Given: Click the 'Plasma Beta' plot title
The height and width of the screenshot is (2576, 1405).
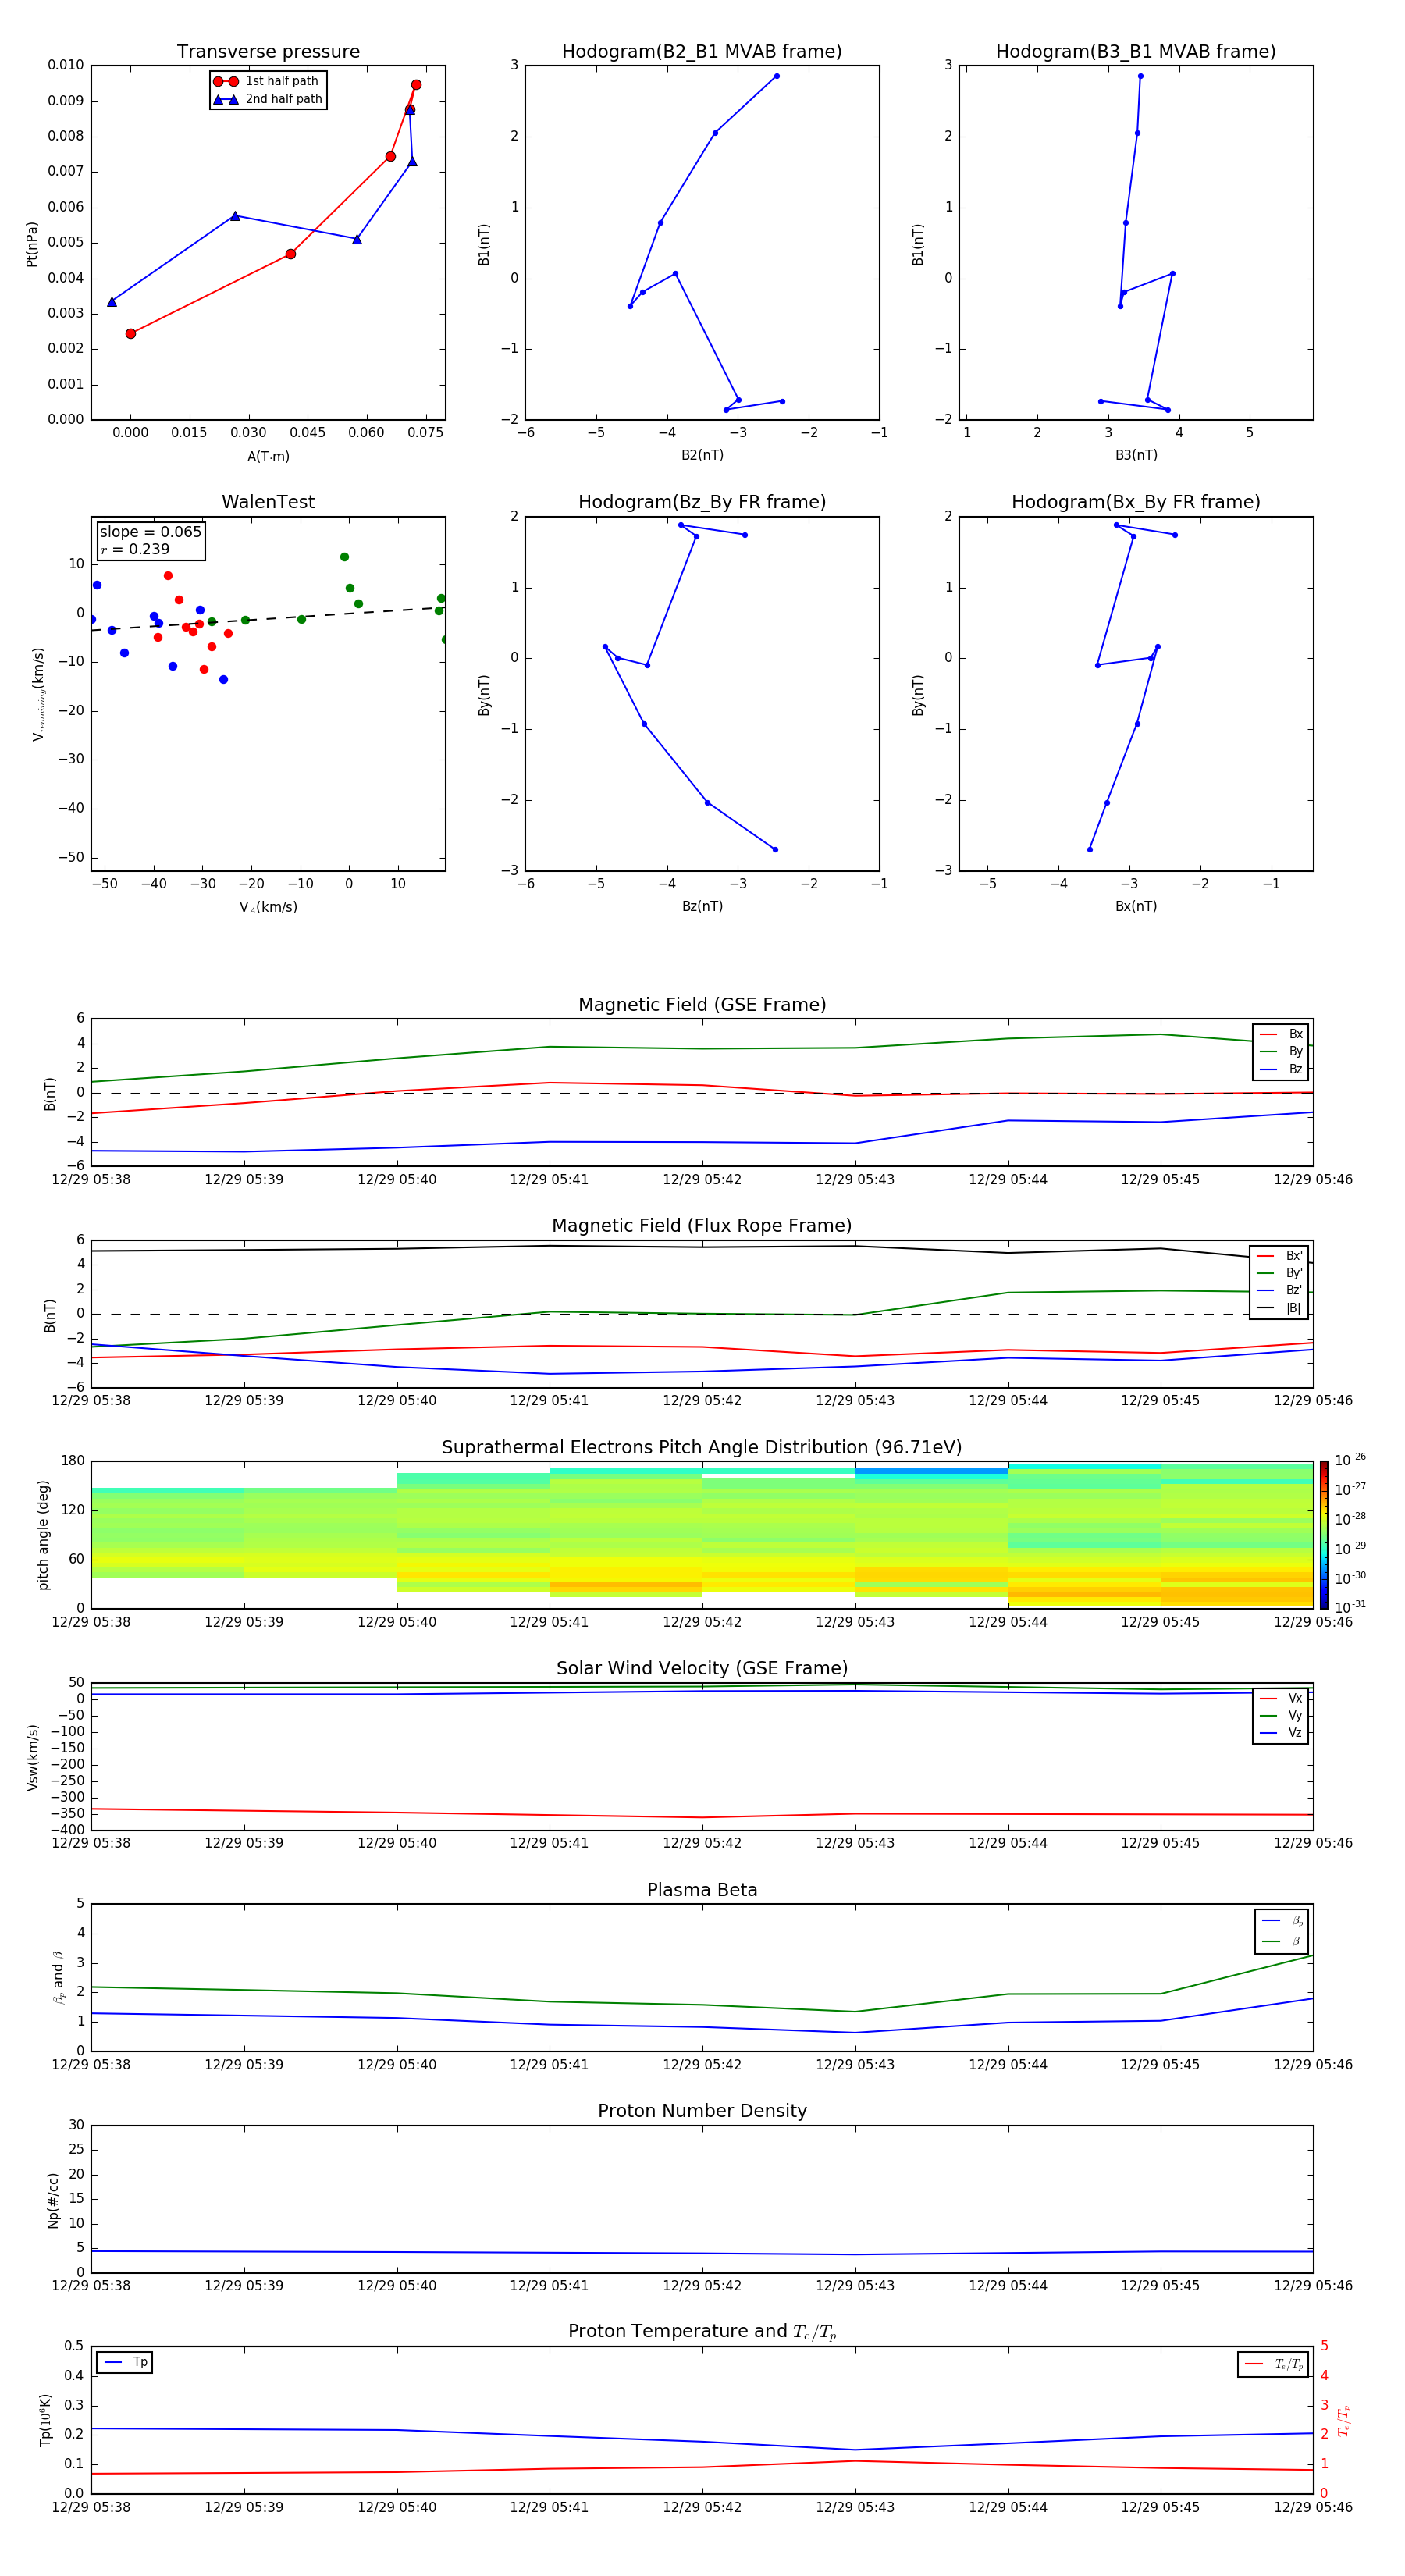Looking at the screenshot, I should [702, 1890].
